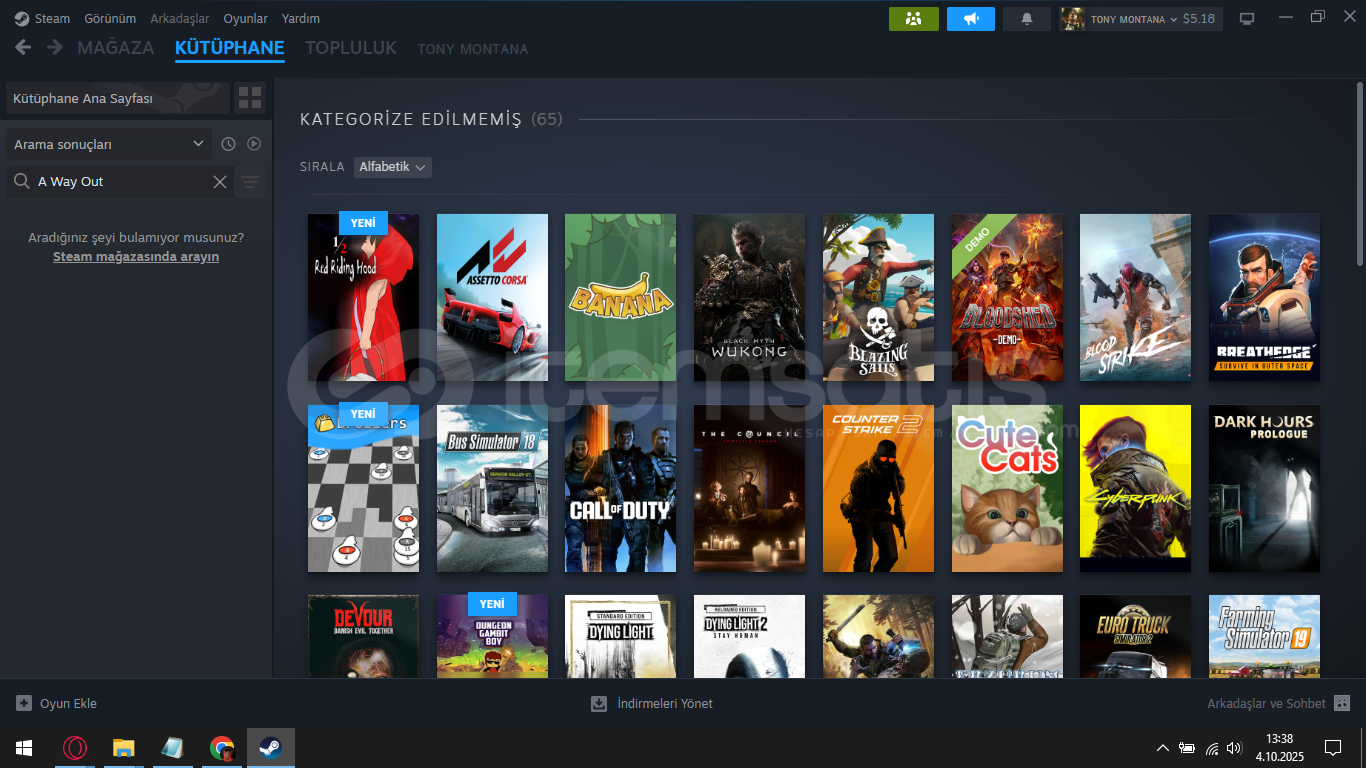The height and width of the screenshot is (768, 1366).
Task: Open the Oyunlar menu
Action: point(246,19)
